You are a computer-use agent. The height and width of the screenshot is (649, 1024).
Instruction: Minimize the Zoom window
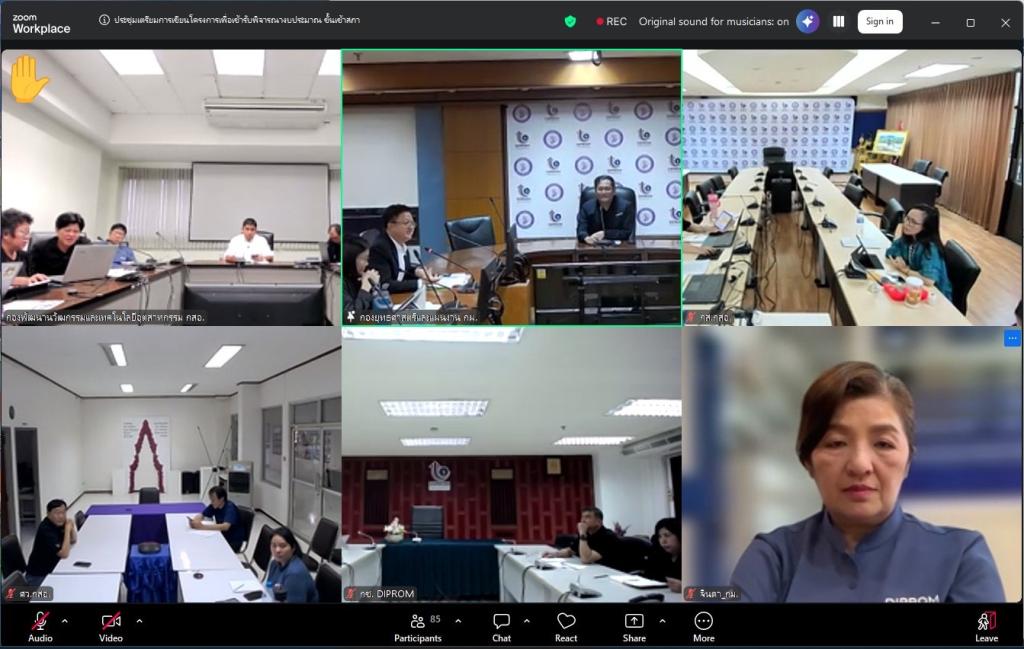[935, 22]
